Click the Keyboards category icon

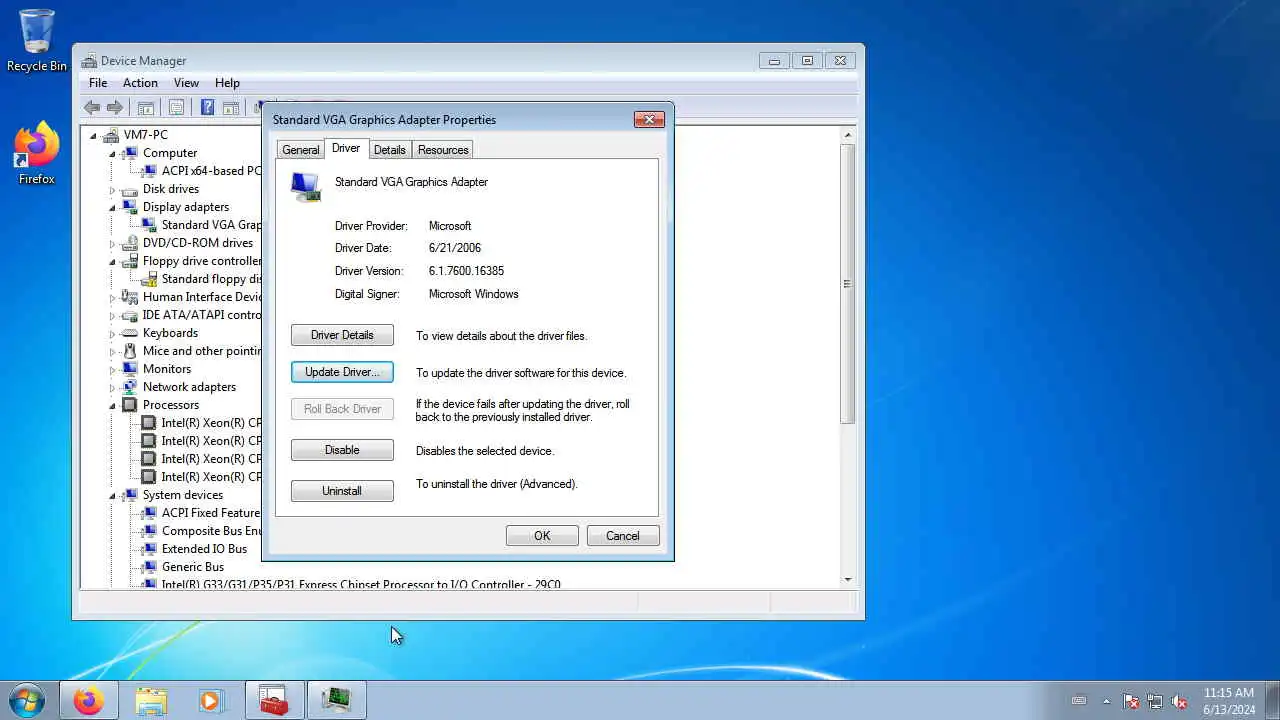(x=129, y=333)
